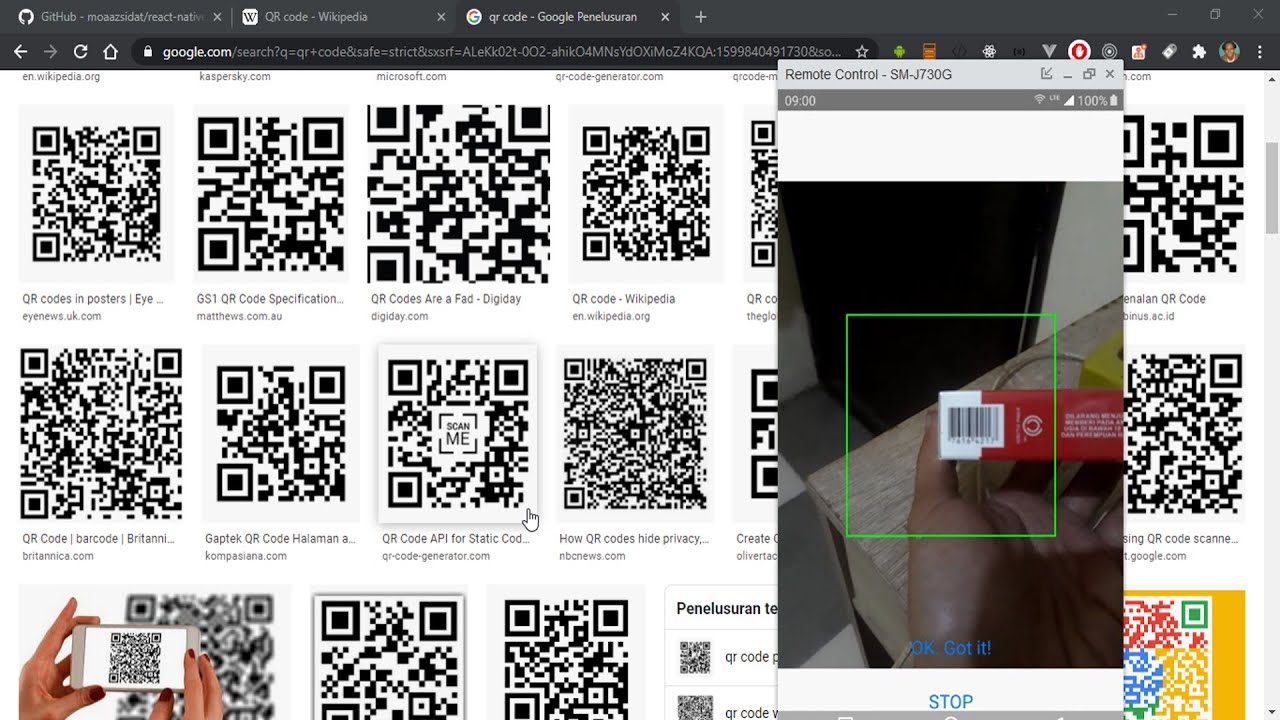Switch to the QR code - Wikipedia tab
Screen dimensions: 1280x720
(x=344, y=17)
